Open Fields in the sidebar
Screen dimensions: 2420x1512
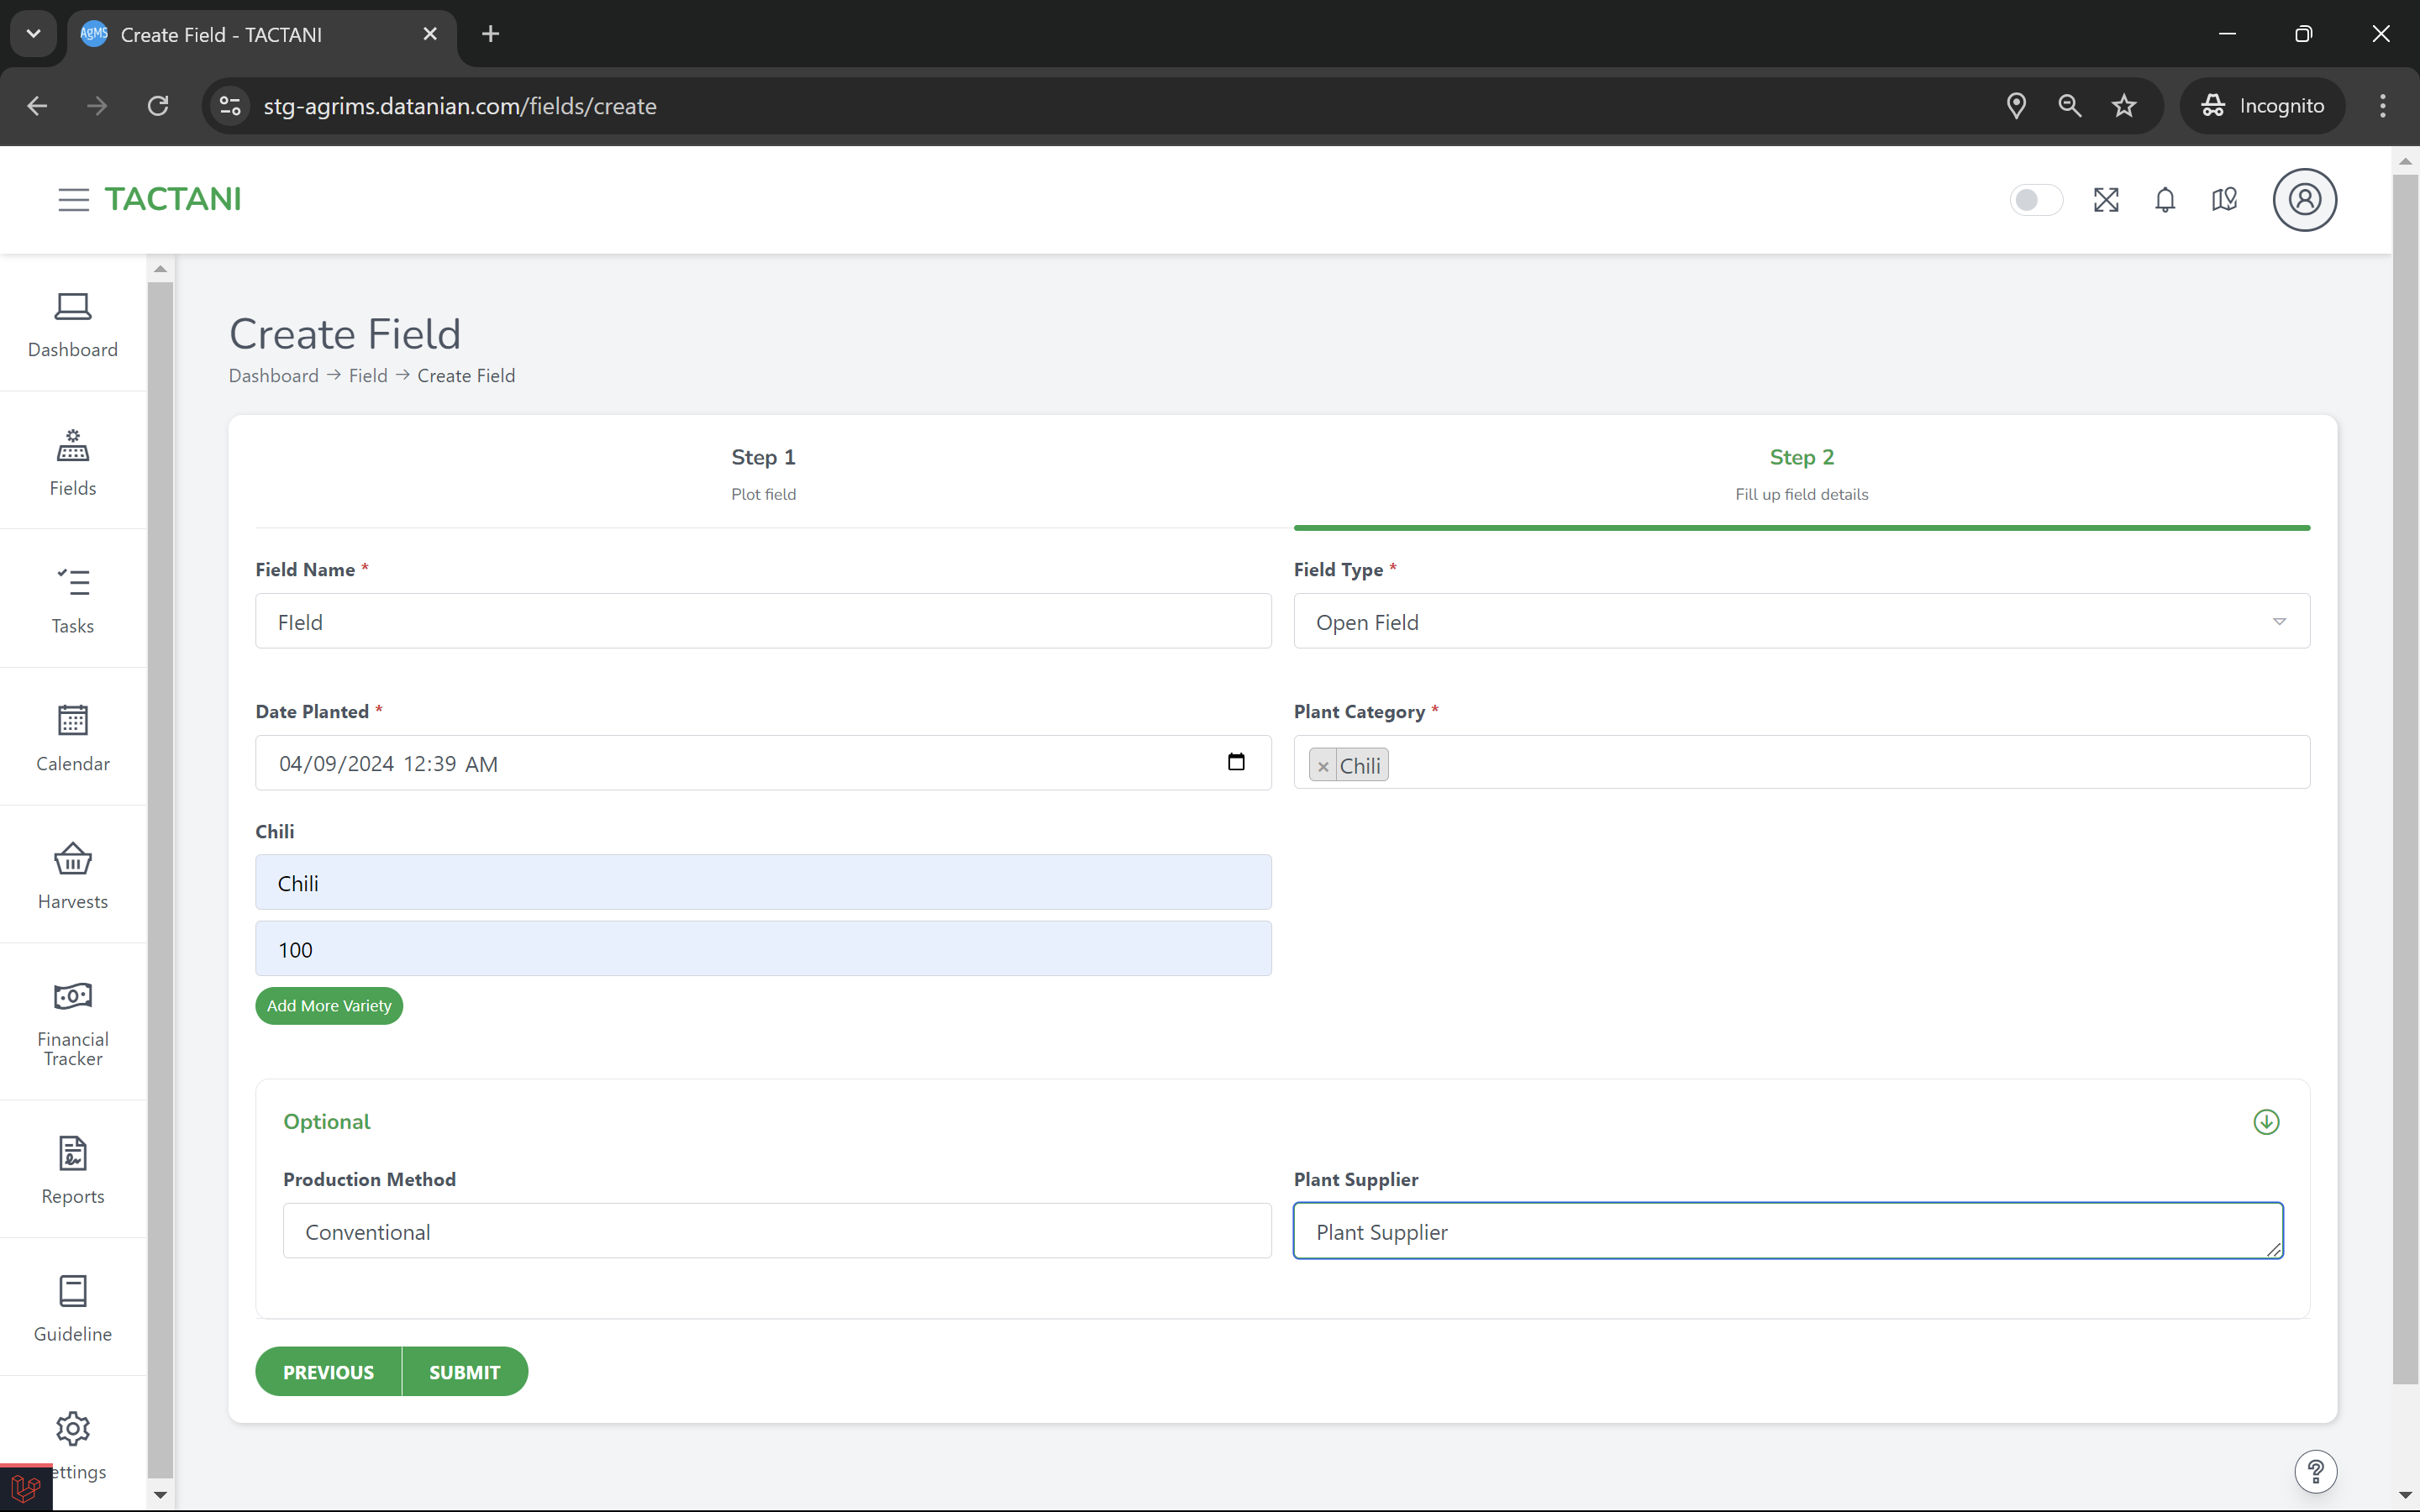point(73,462)
